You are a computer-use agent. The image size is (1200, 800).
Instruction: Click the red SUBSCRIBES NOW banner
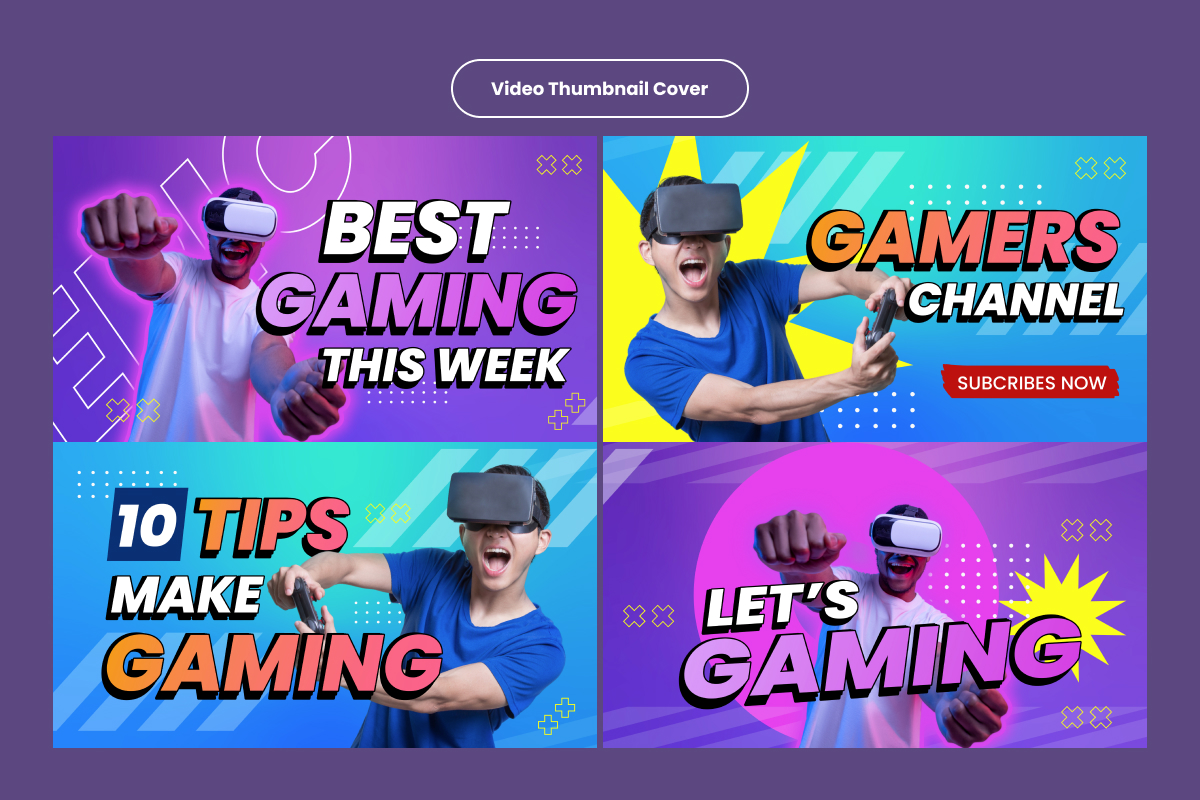tap(1031, 382)
